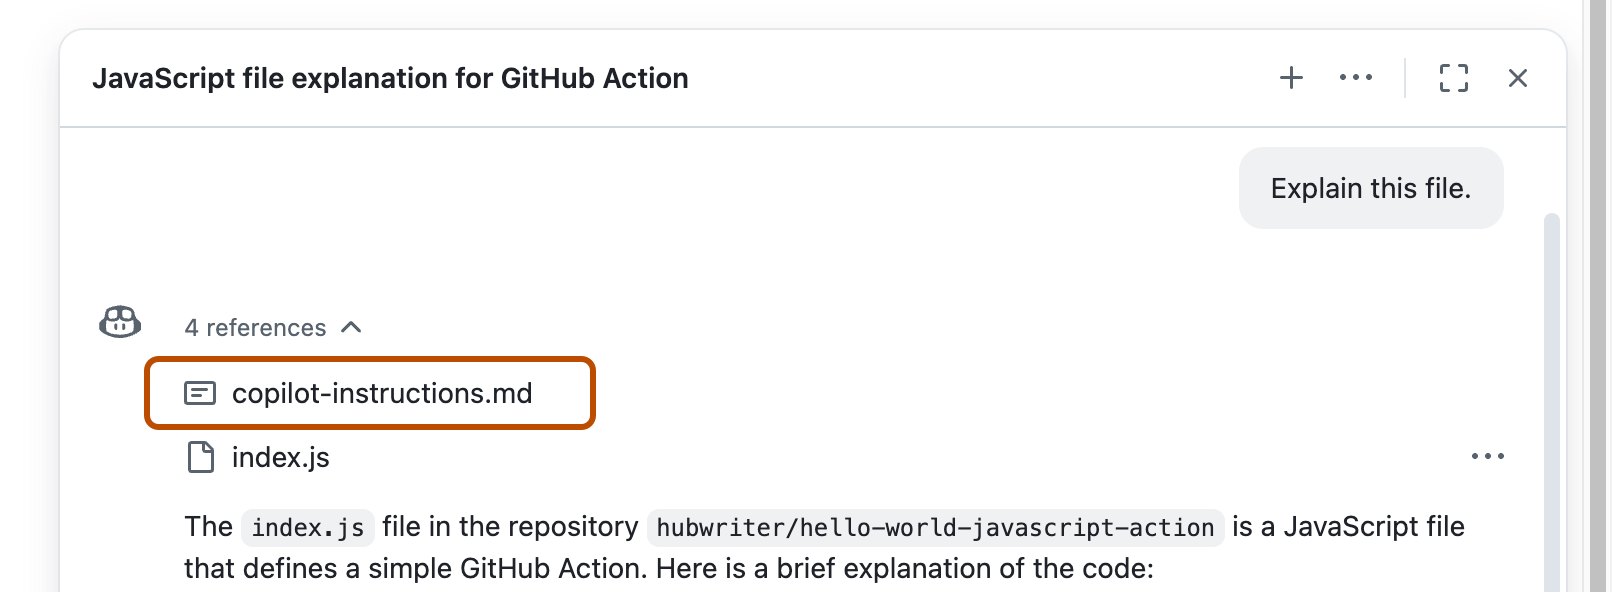
Task: Click the conversation title text
Action: pyautogui.click(x=392, y=78)
